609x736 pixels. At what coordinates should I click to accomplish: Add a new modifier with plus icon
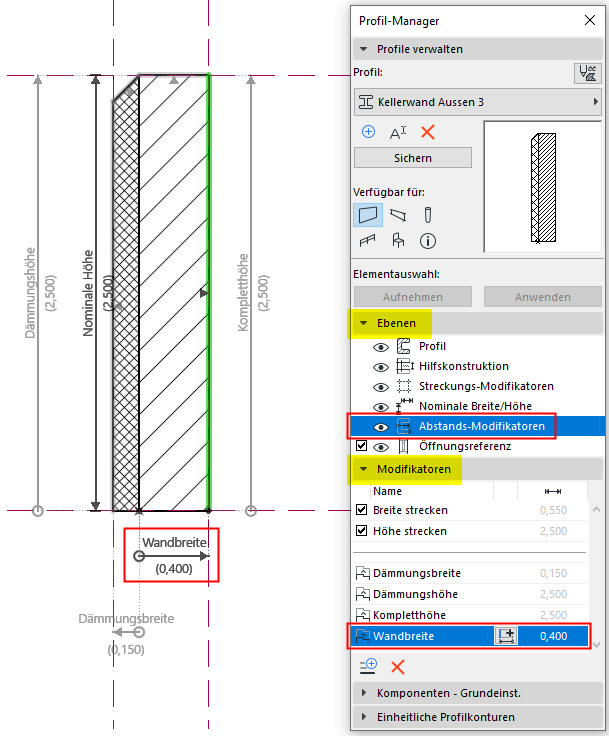coord(369,667)
